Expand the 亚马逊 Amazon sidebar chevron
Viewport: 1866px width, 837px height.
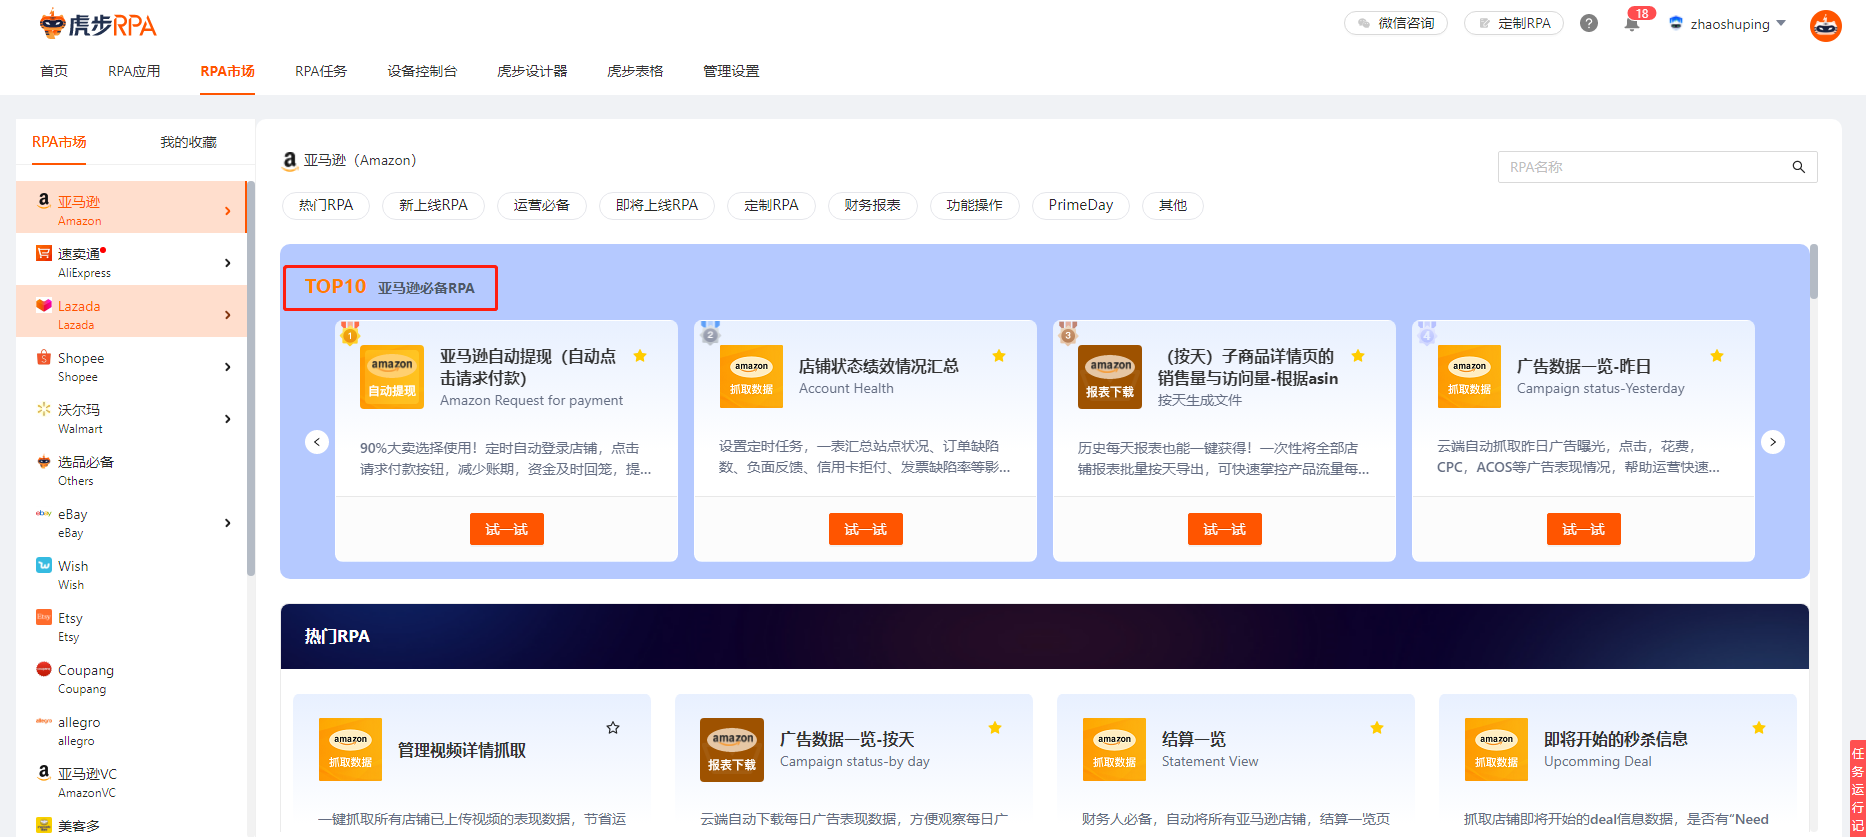point(228,211)
